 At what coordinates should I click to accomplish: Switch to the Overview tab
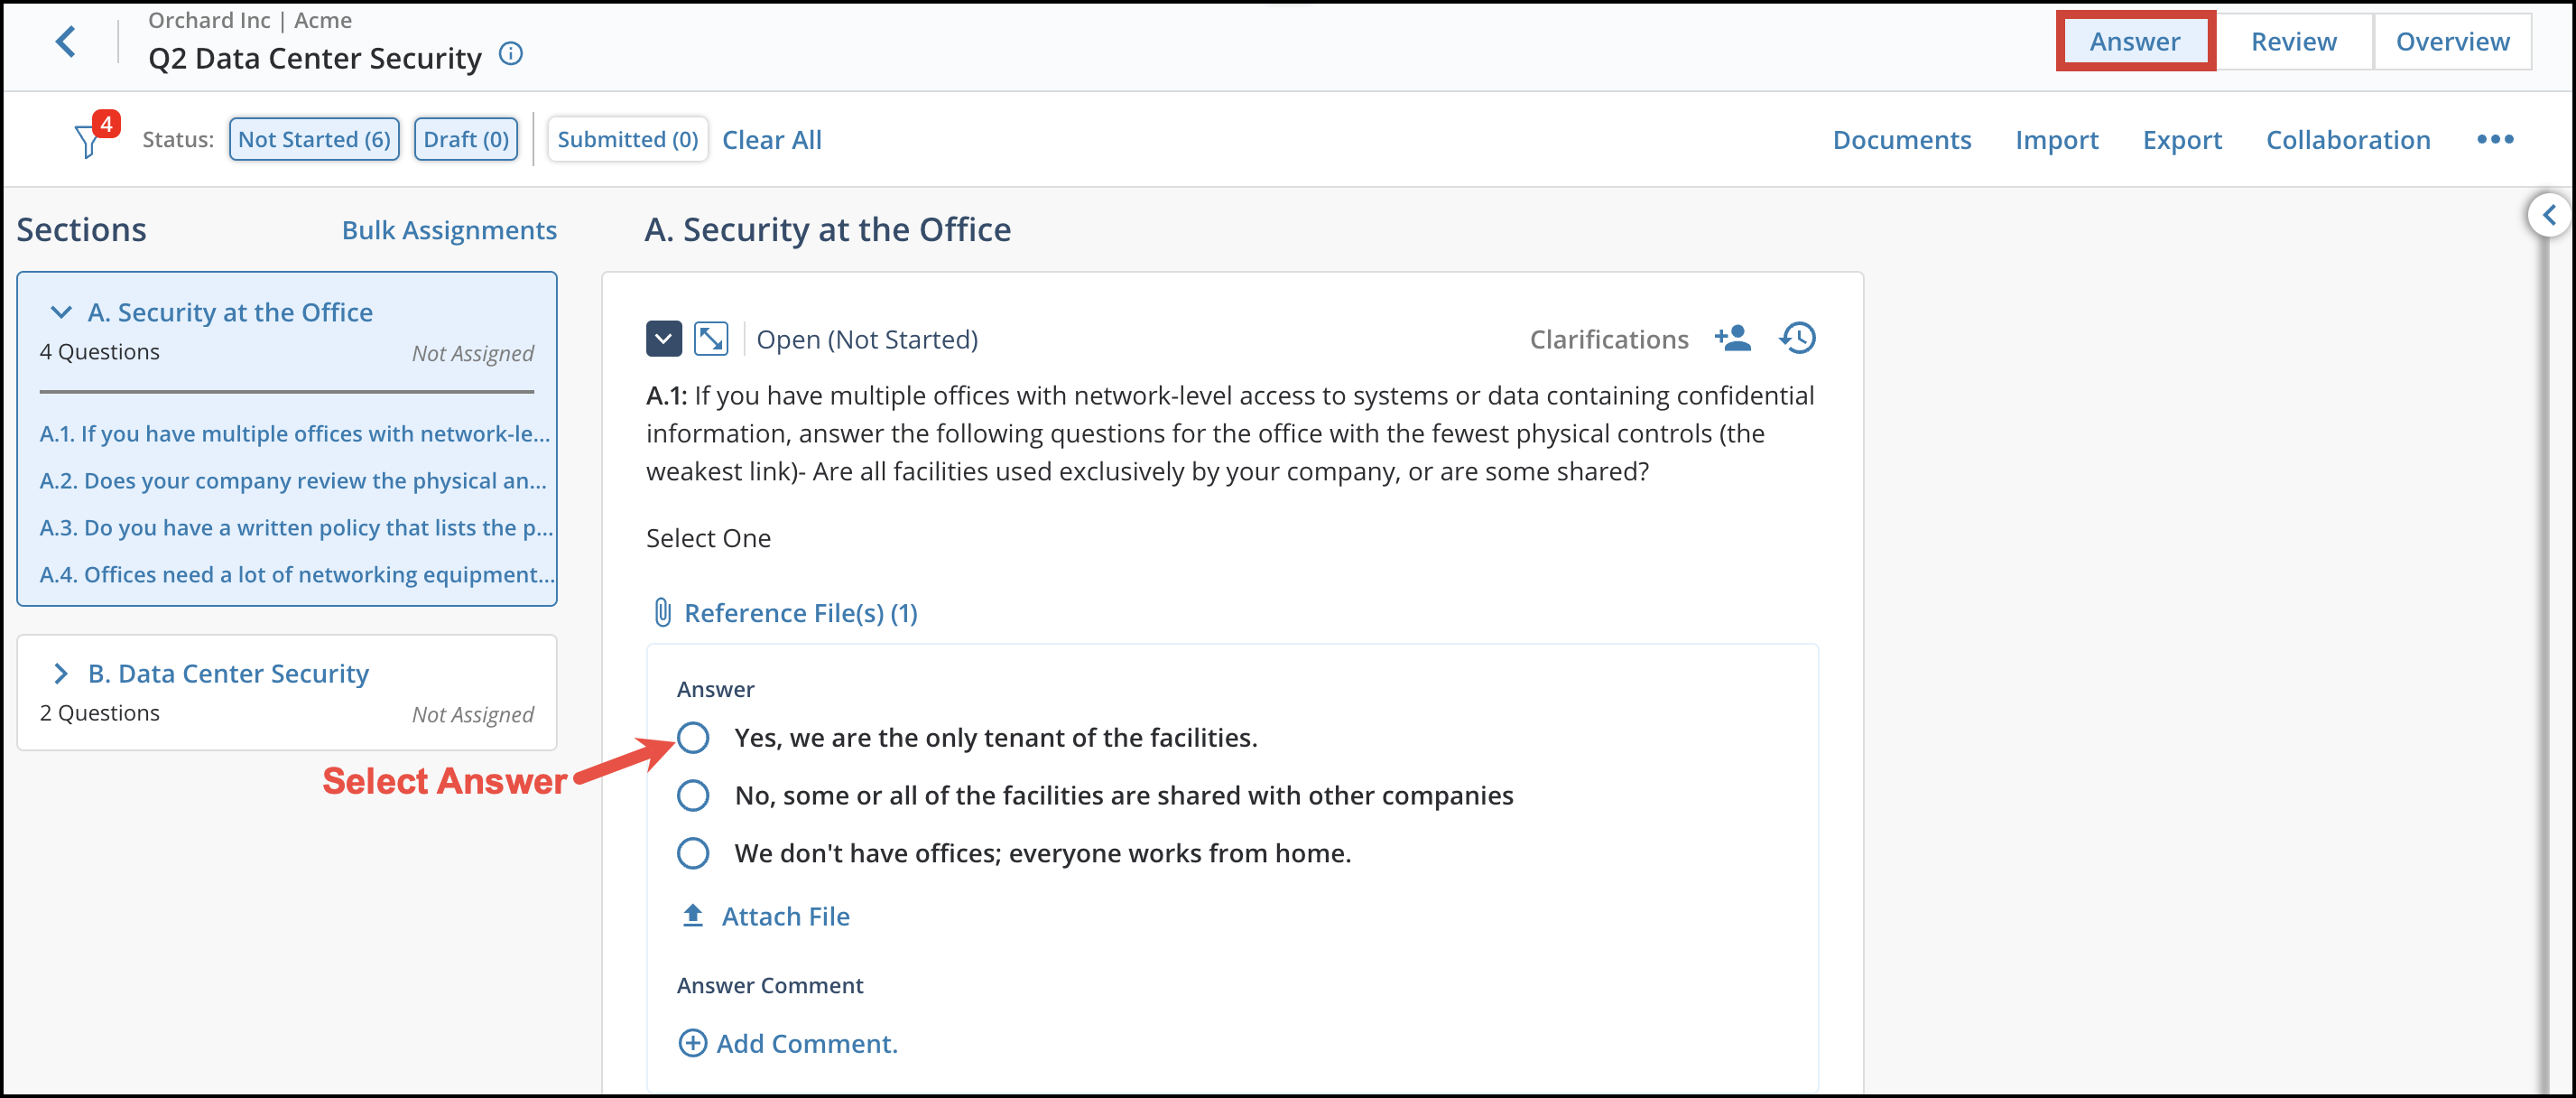2452,42
